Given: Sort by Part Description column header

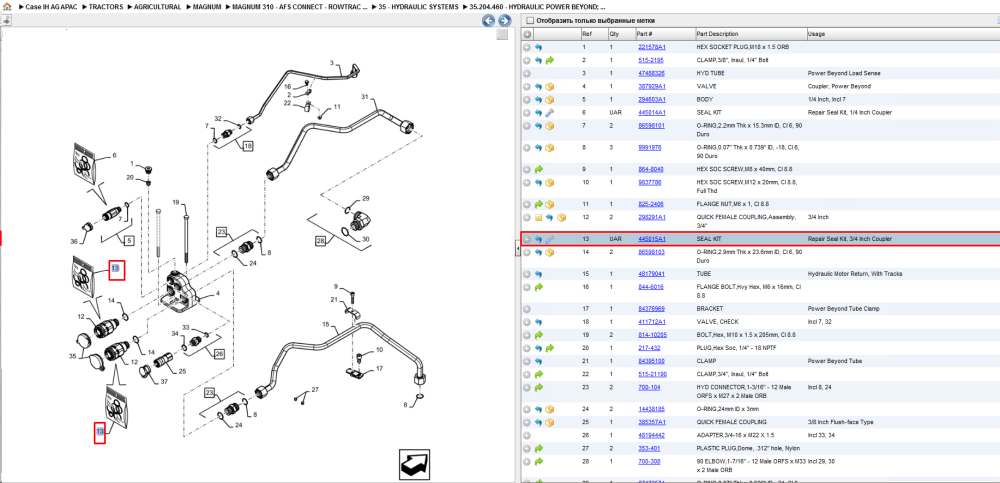Looking at the screenshot, I should point(717,34).
